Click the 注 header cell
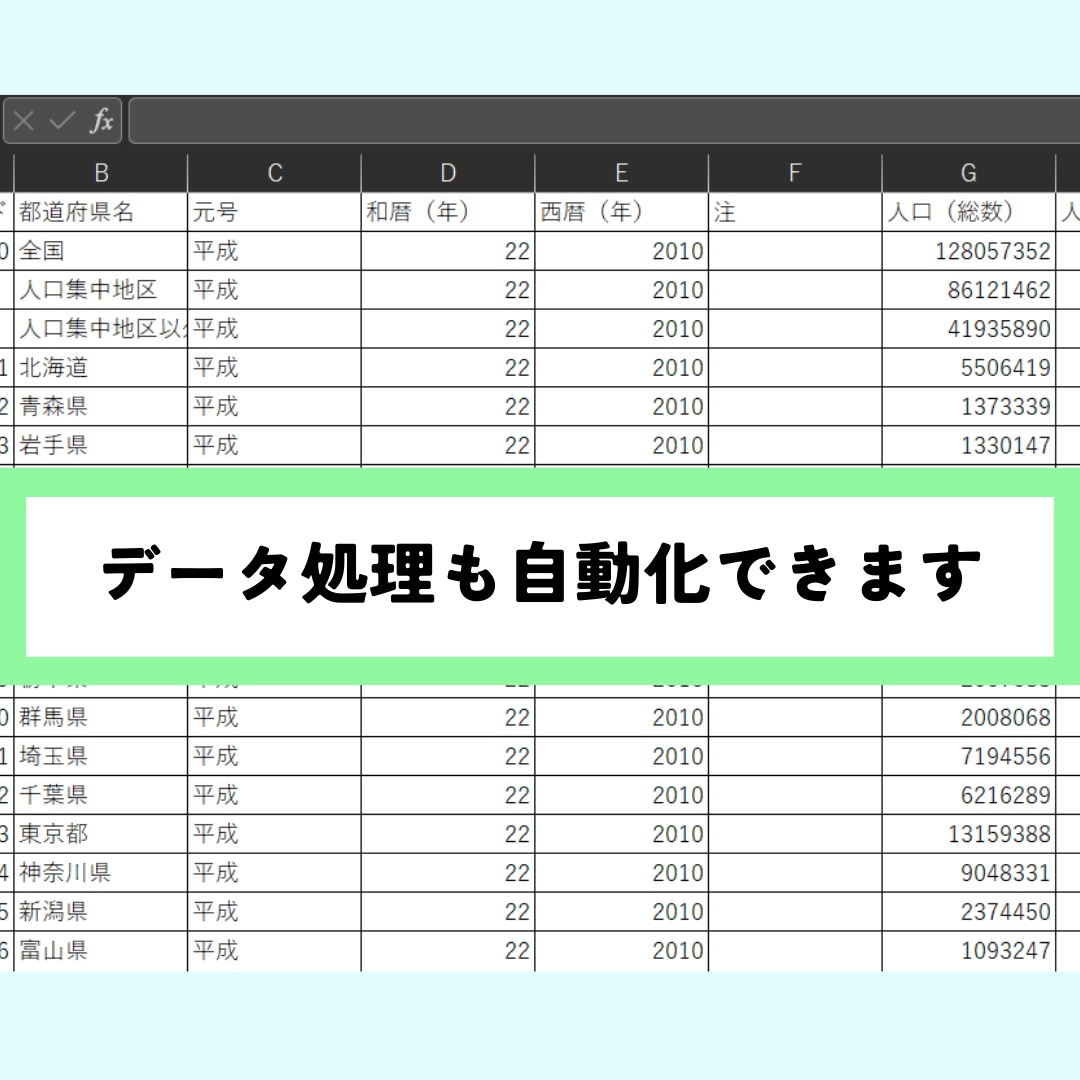Screen dimensions: 1080x1080 pos(796,212)
